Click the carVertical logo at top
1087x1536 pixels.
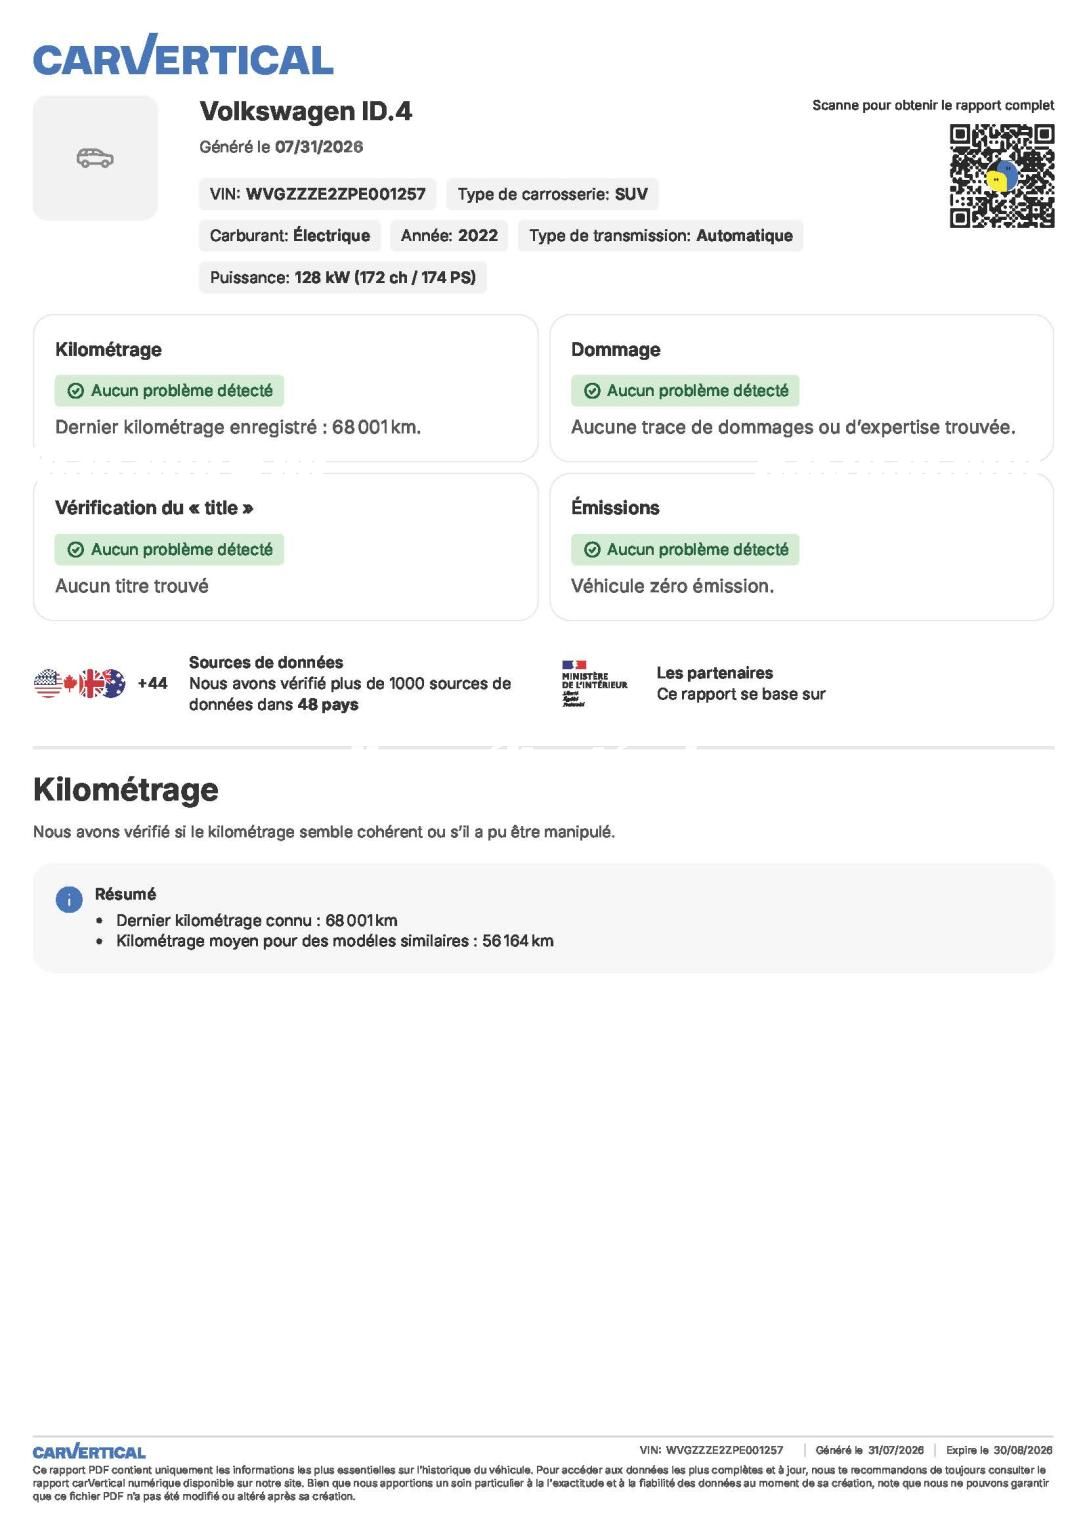(x=183, y=56)
